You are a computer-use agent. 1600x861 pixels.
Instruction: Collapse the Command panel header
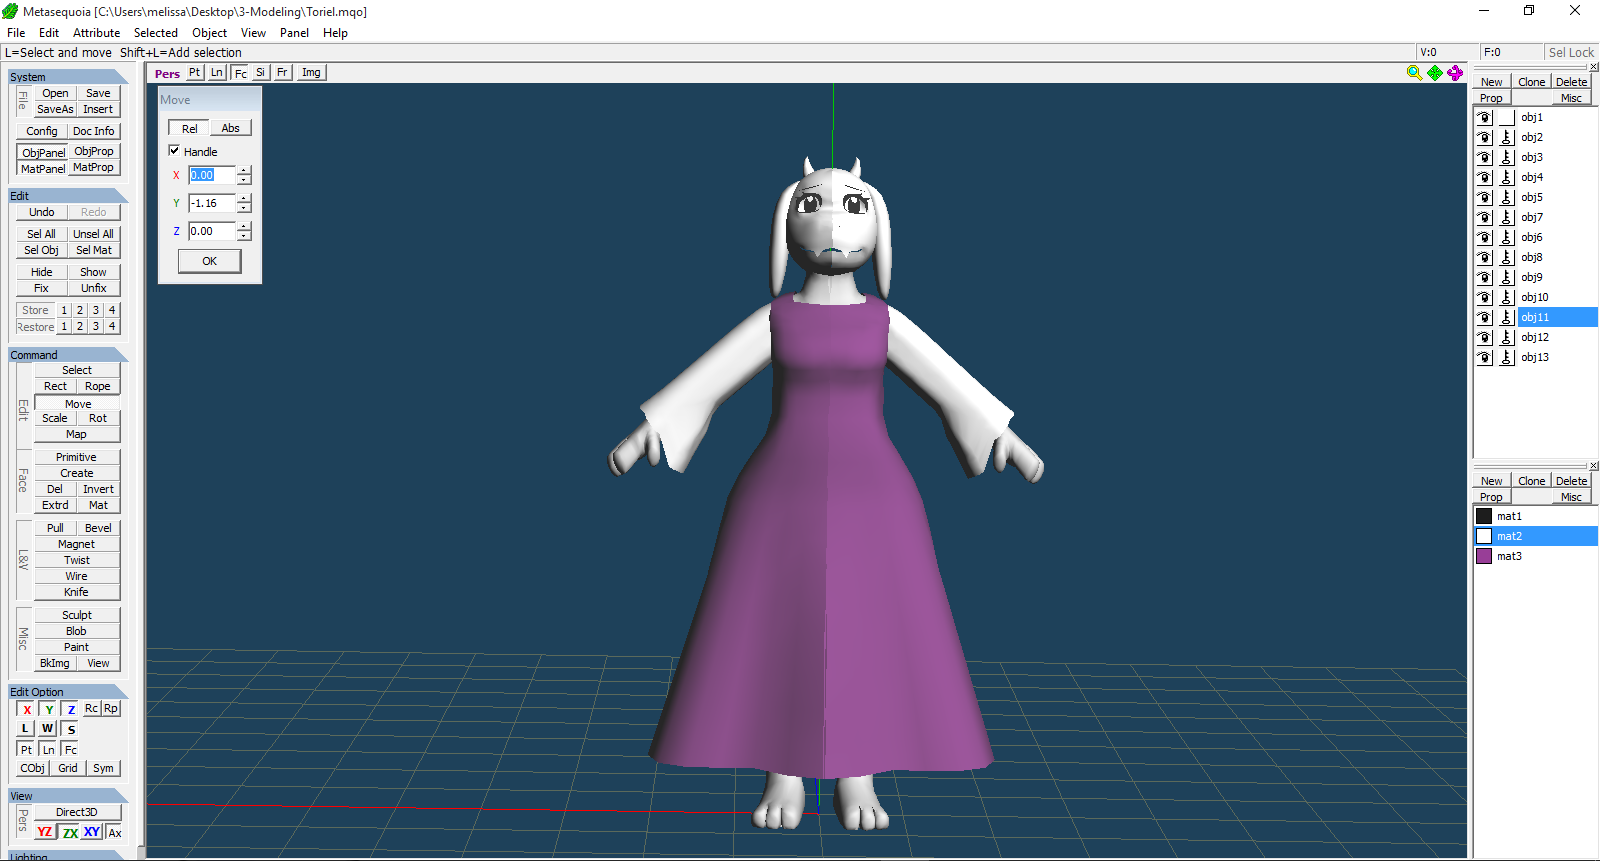point(68,355)
